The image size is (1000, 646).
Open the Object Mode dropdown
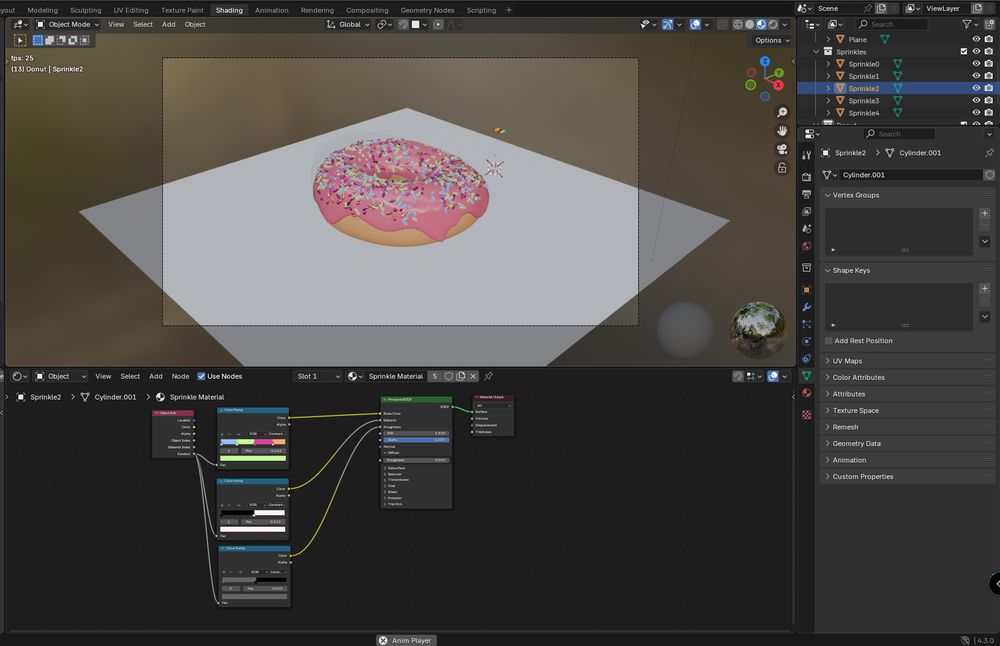(68, 24)
